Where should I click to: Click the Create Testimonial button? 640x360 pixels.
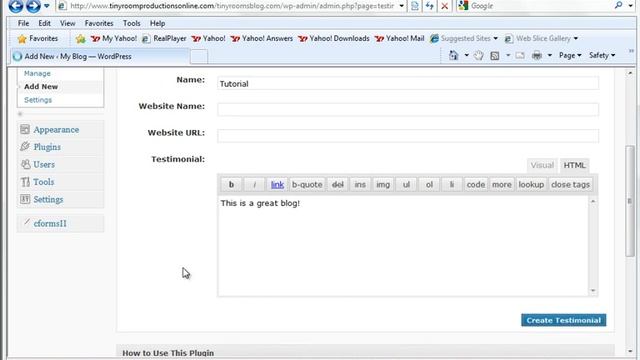pos(563,320)
